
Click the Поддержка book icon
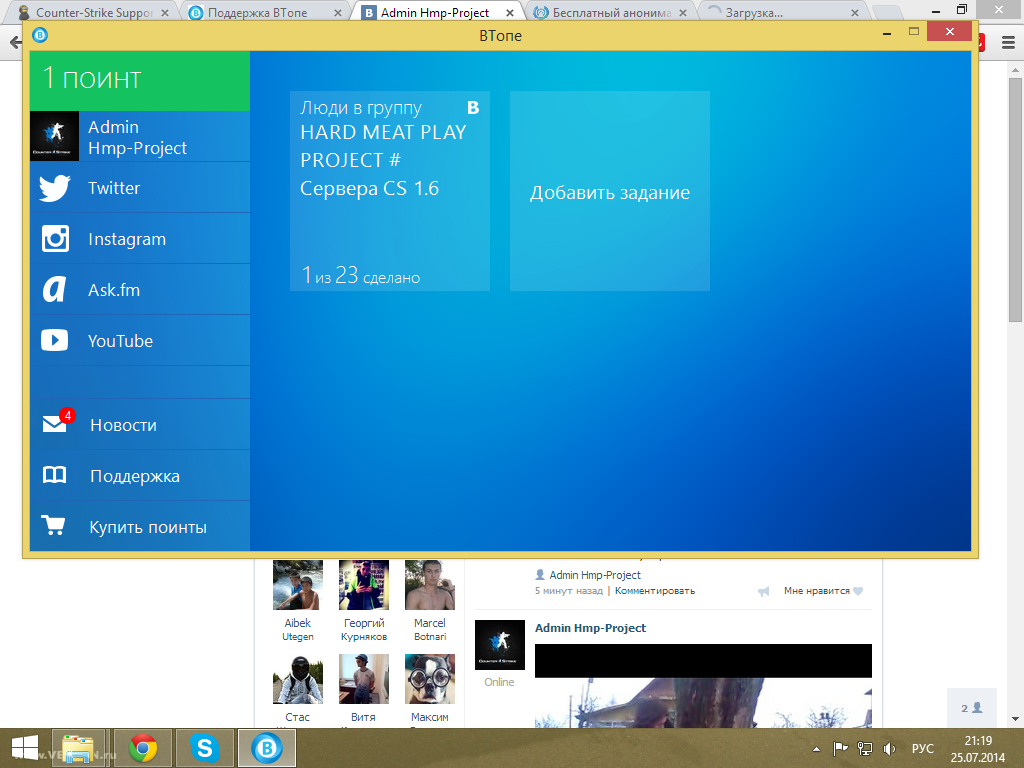[x=54, y=475]
